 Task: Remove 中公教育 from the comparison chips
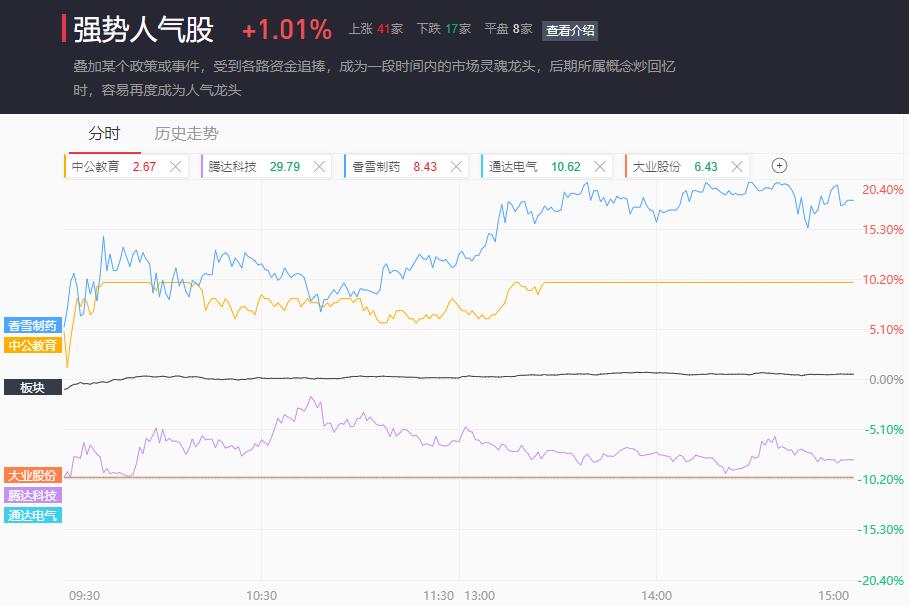(x=176, y=167)
